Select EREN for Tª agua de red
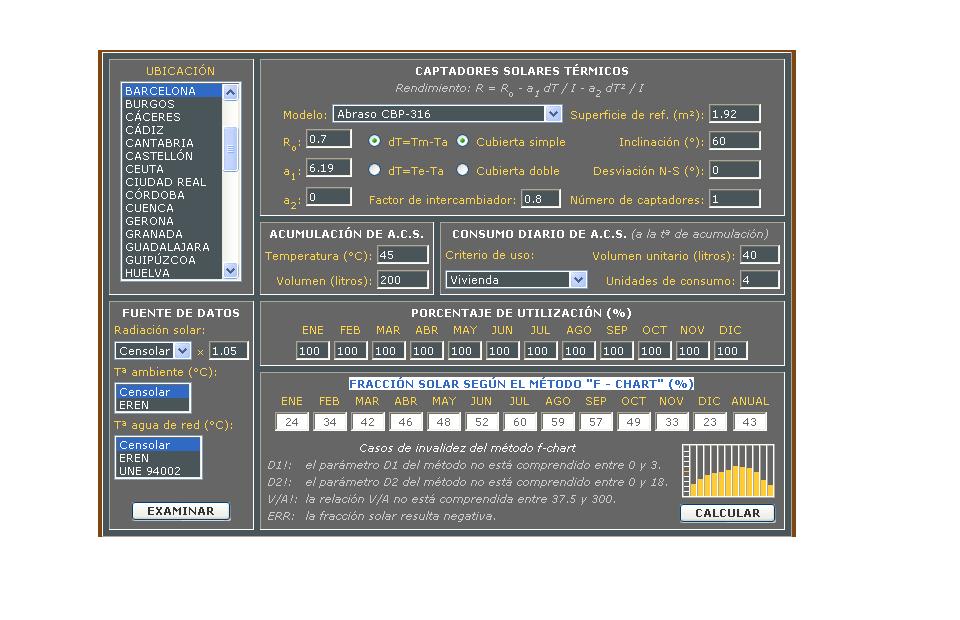Image resolution: width=960 pixels, height=620 pixels. (x=158, y=458)
